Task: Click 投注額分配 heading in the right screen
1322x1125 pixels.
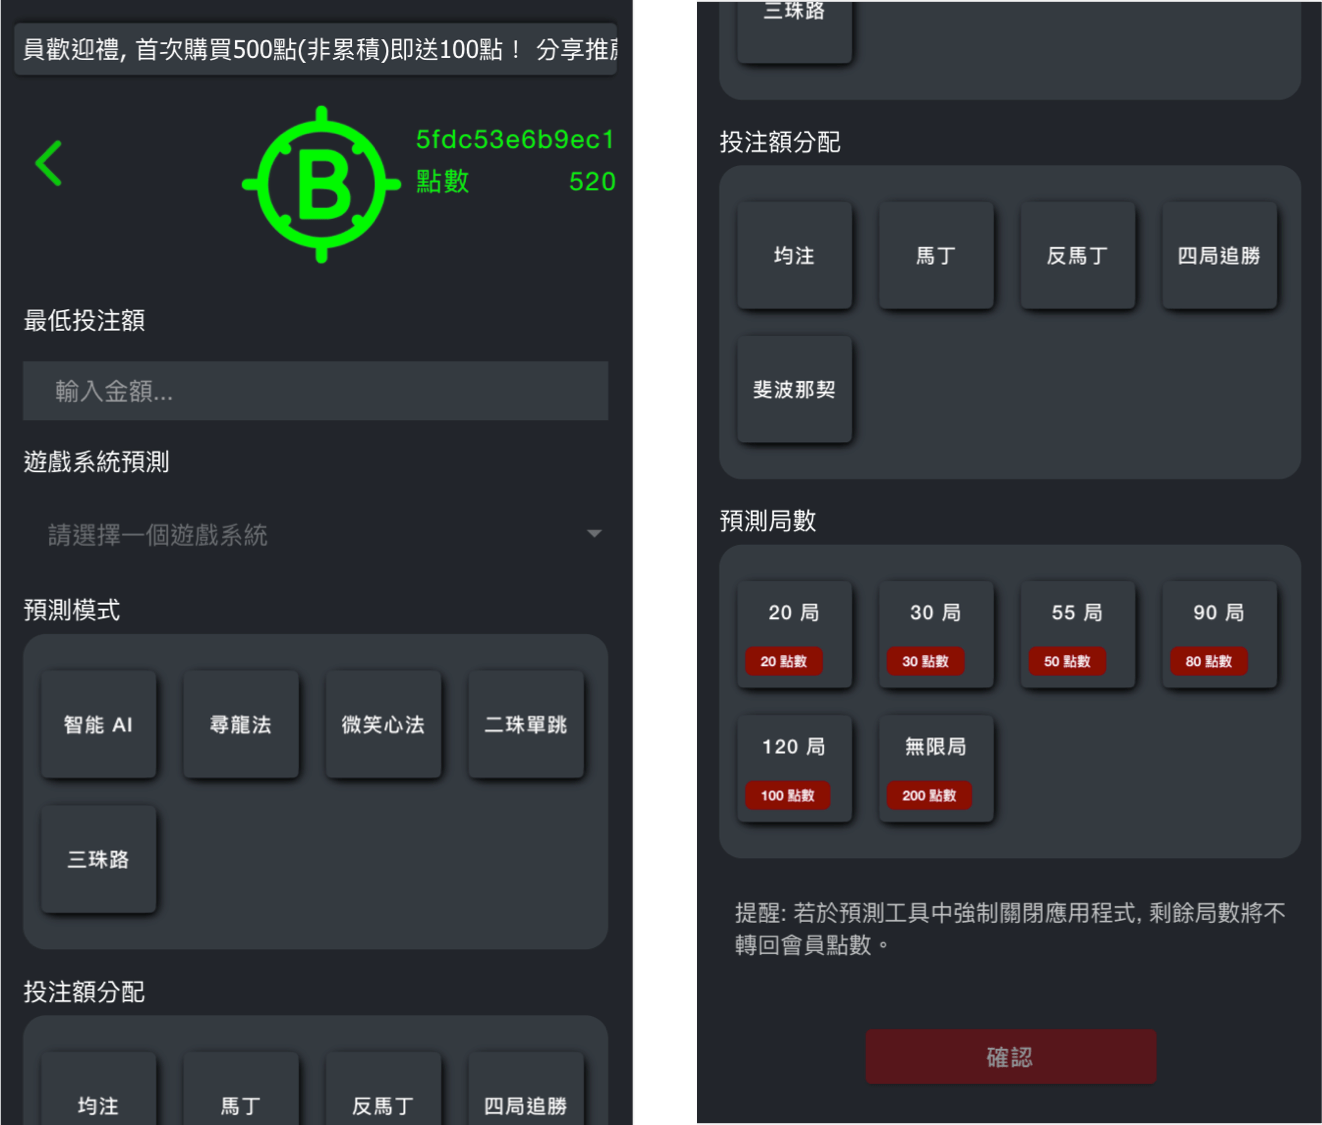Action: (780, 142)
